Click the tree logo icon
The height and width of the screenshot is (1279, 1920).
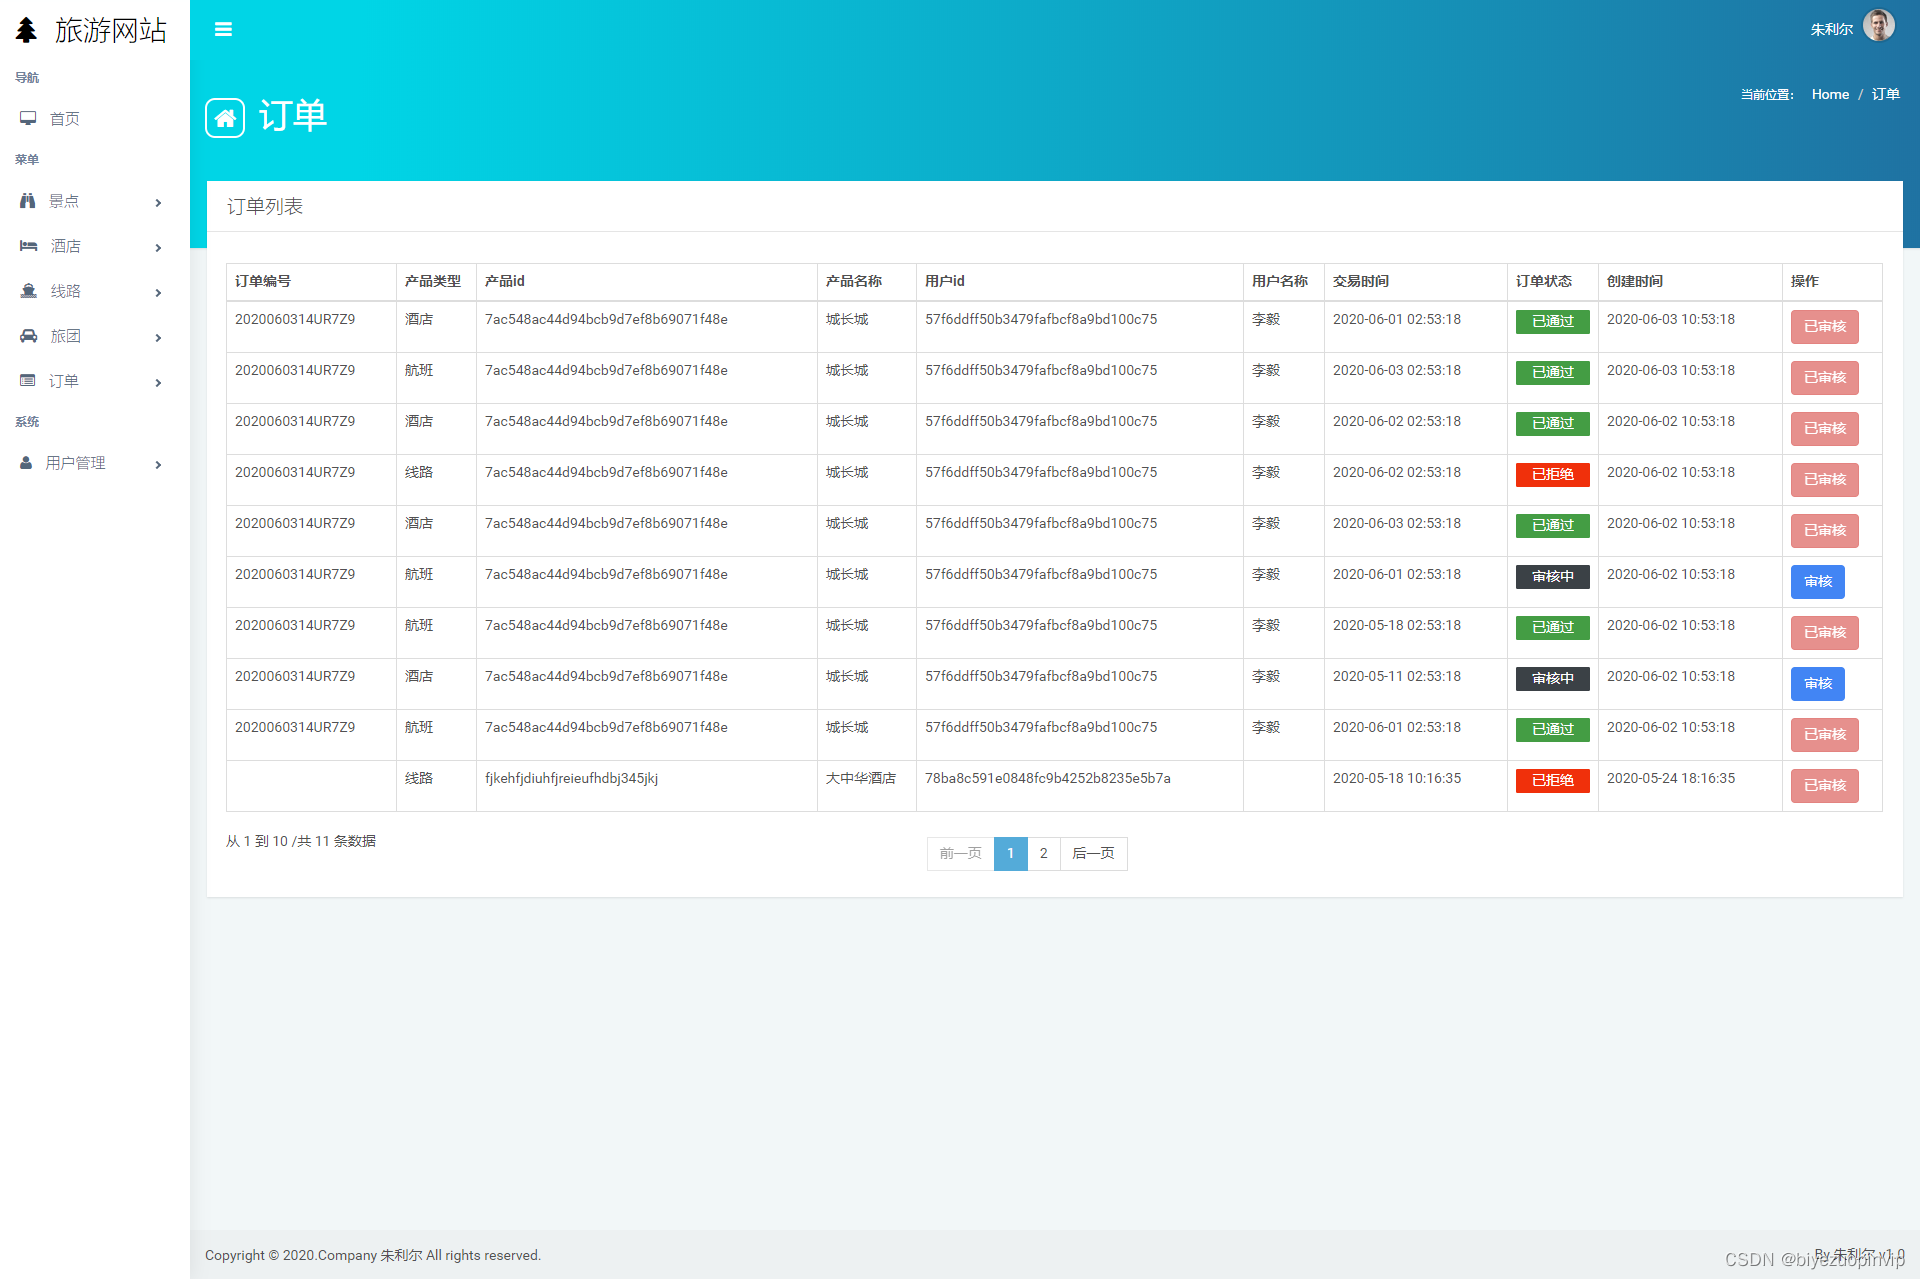point(26,30)
